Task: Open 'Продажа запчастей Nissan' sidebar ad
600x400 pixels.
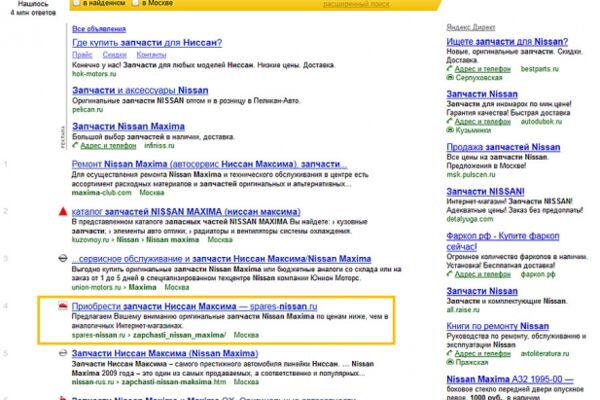Action: (x=503, y=147)
